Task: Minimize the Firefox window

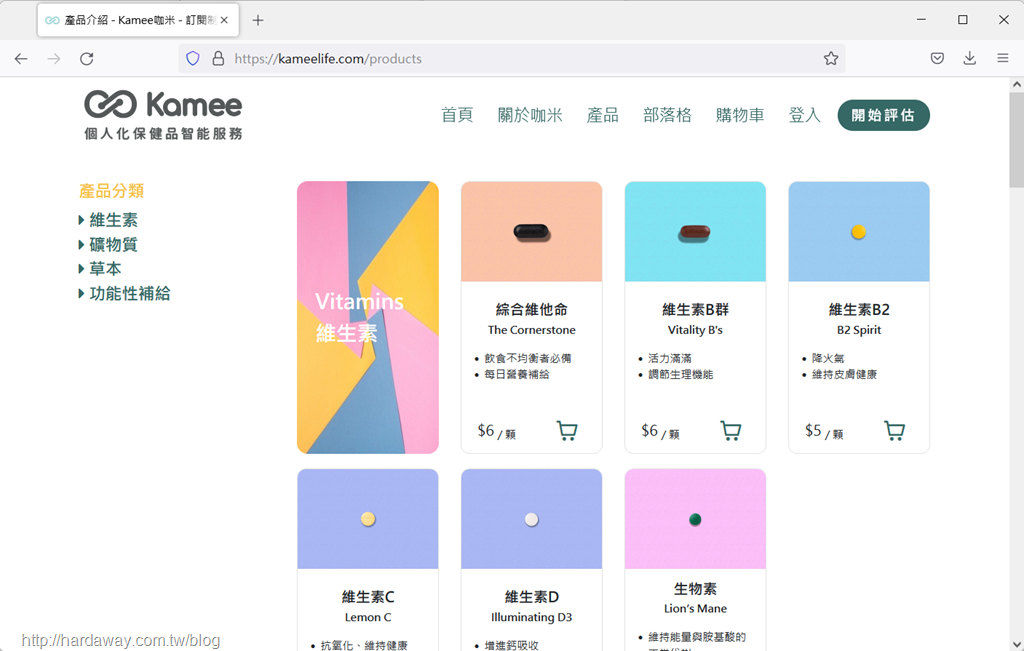Action: click(x=921, y=20)
